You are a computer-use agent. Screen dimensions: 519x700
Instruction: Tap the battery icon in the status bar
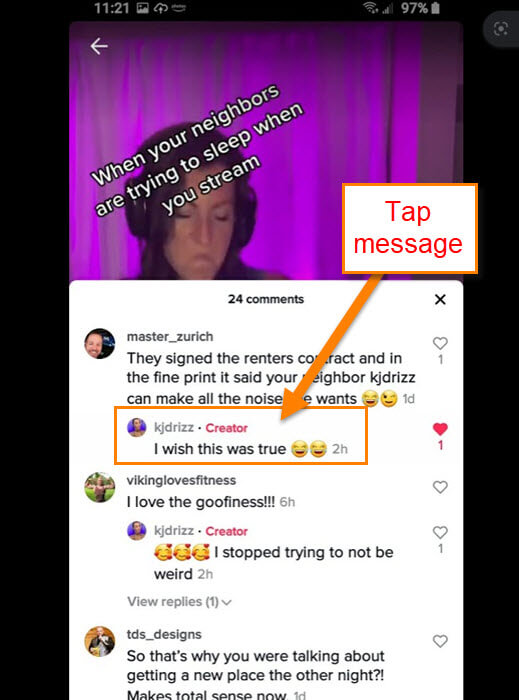[436, 8]
